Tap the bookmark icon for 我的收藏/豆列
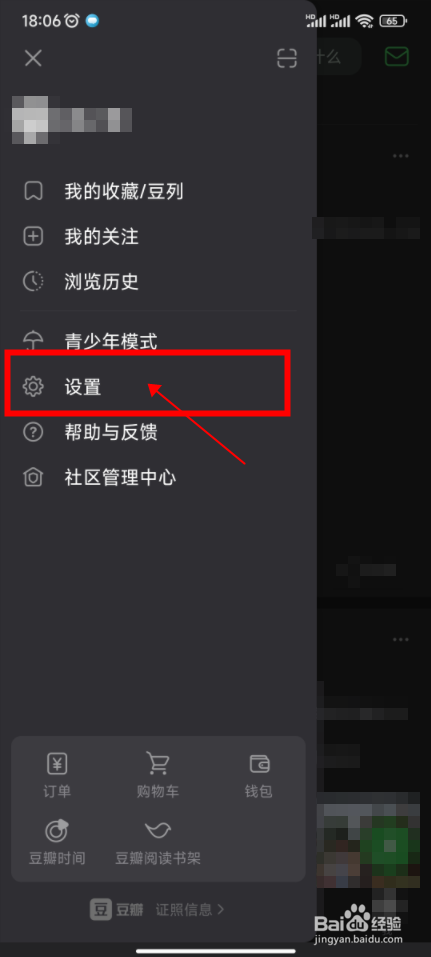The image size is (431, 957). (x=33, y=192)
